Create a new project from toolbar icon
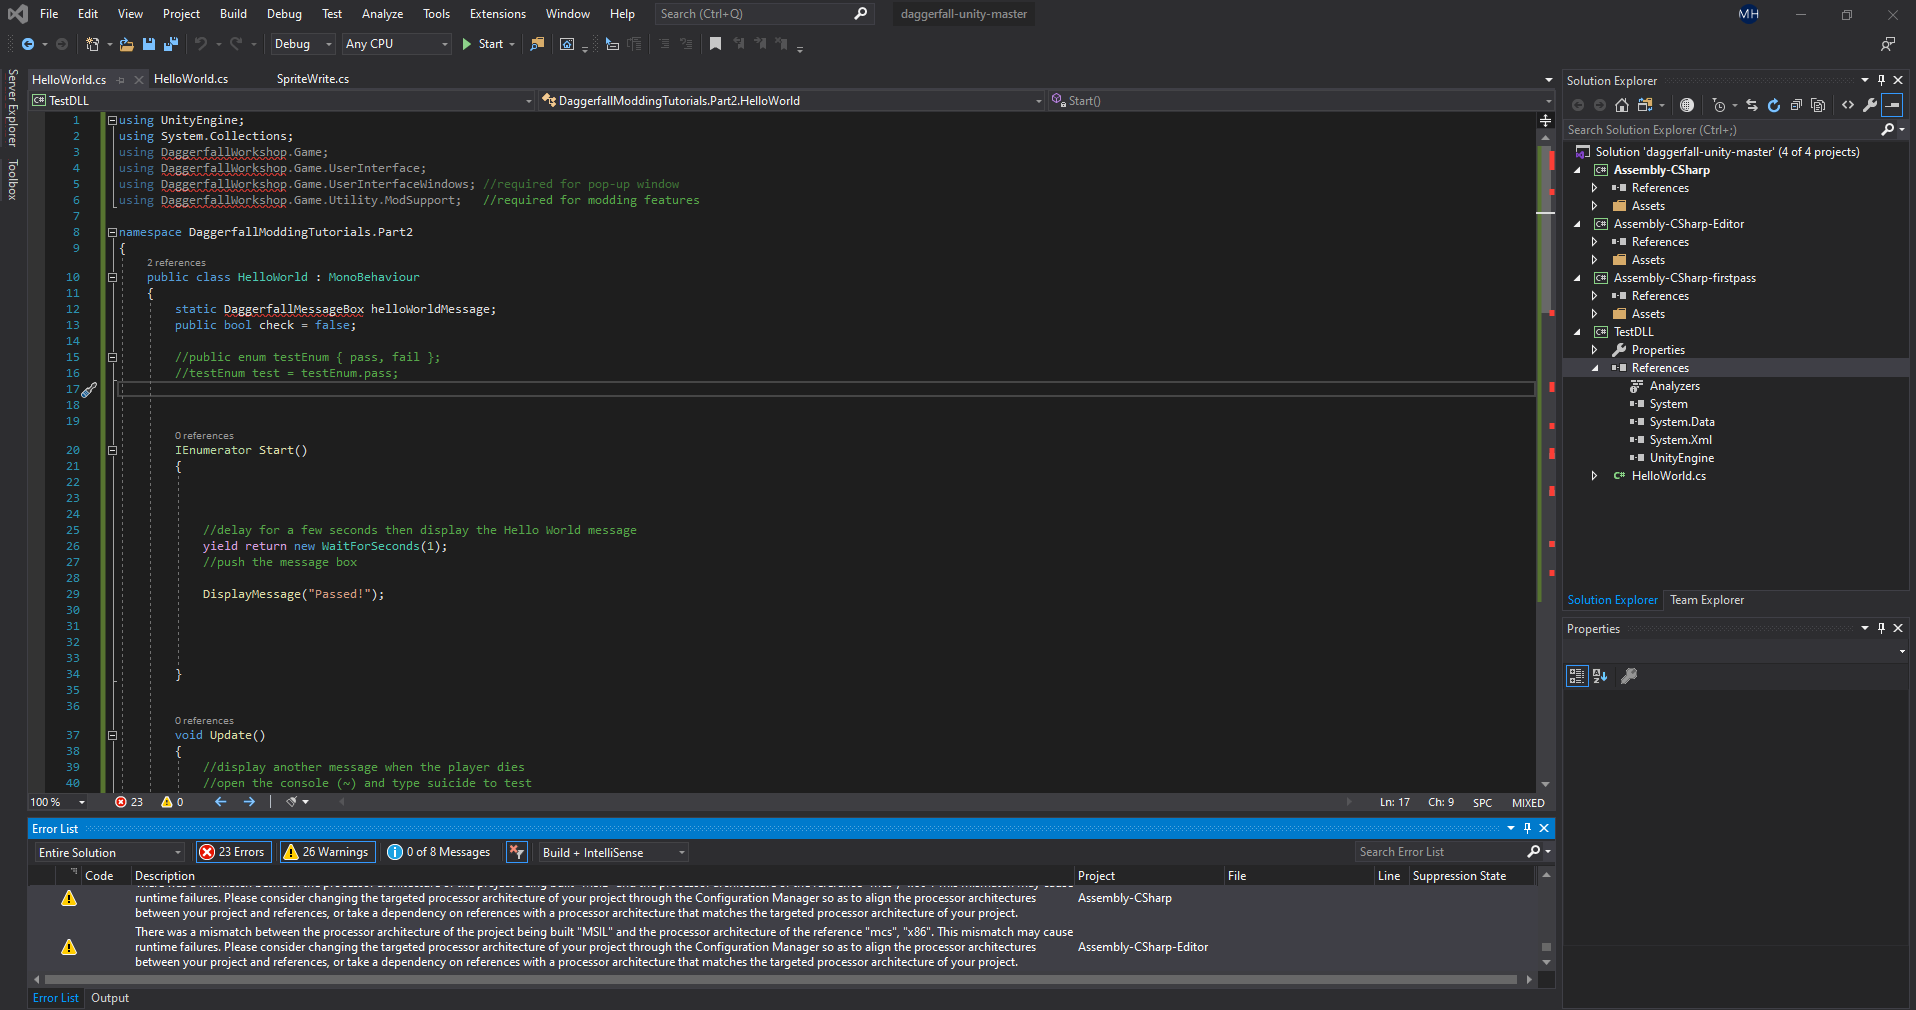 tap(92, 44)
